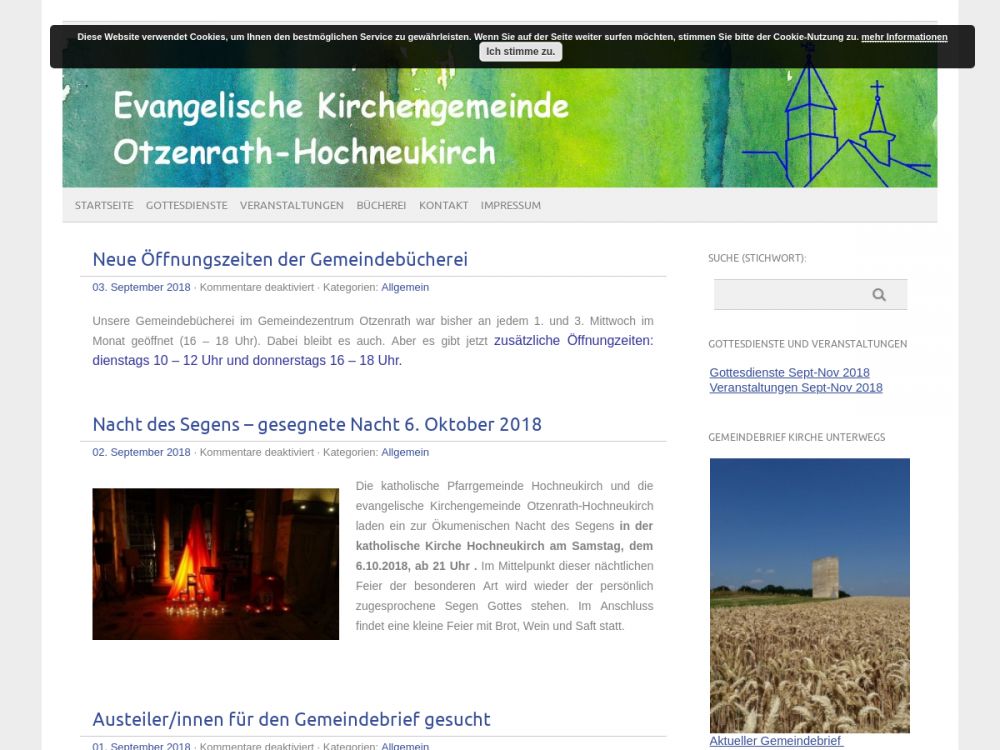Click the candlelit church photo thumbnail
The width and height of the screenshot is (1000, 750).
[215, 564]
